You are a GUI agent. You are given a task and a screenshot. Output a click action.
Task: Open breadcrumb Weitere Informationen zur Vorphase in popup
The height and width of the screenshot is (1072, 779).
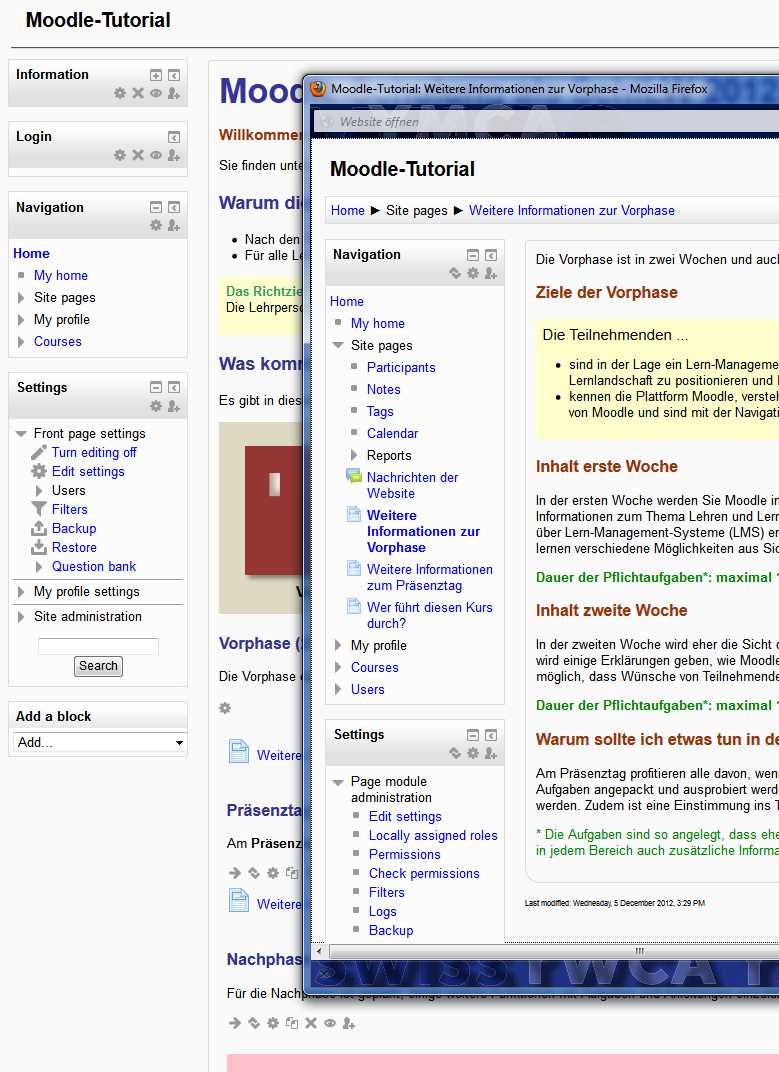[572, 211]
